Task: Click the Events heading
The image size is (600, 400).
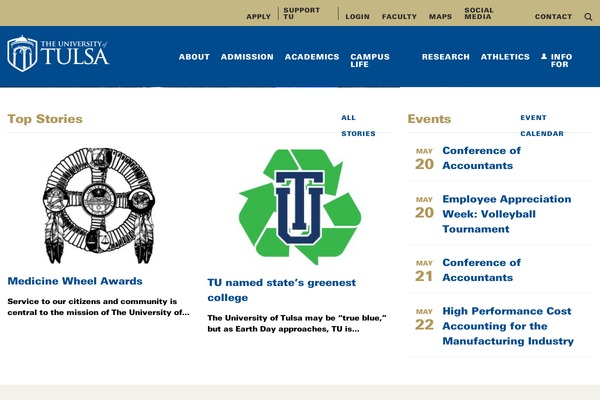Action: (x=429, y=119)
